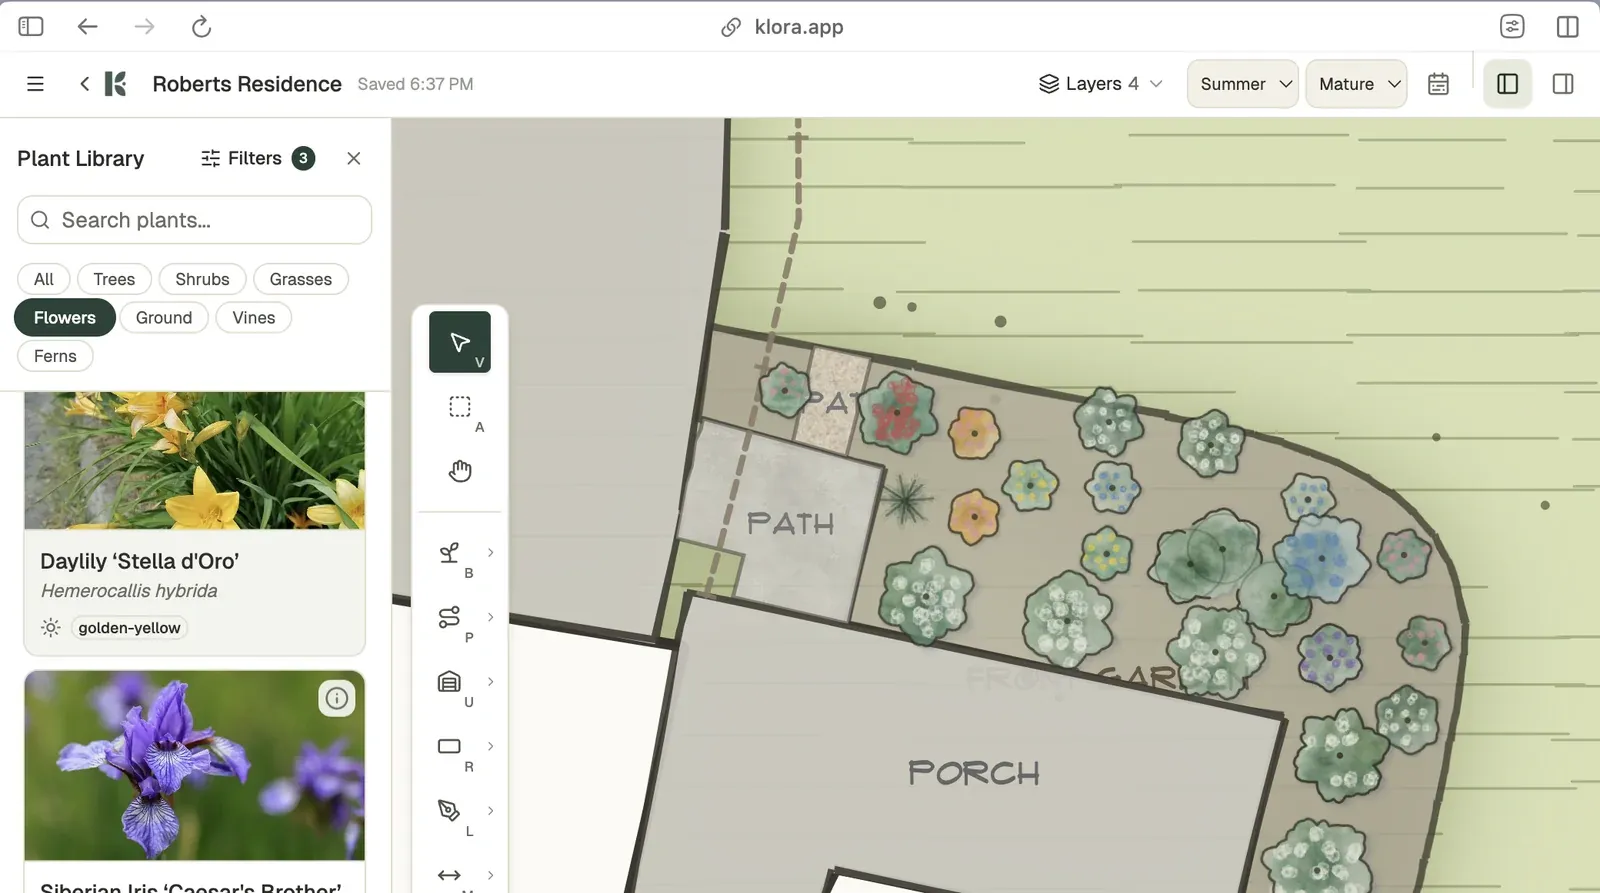The image size is (1600, 893).
Task: Select the Grasses category chip
Action: pyautogui.click(x=301, y=279)
